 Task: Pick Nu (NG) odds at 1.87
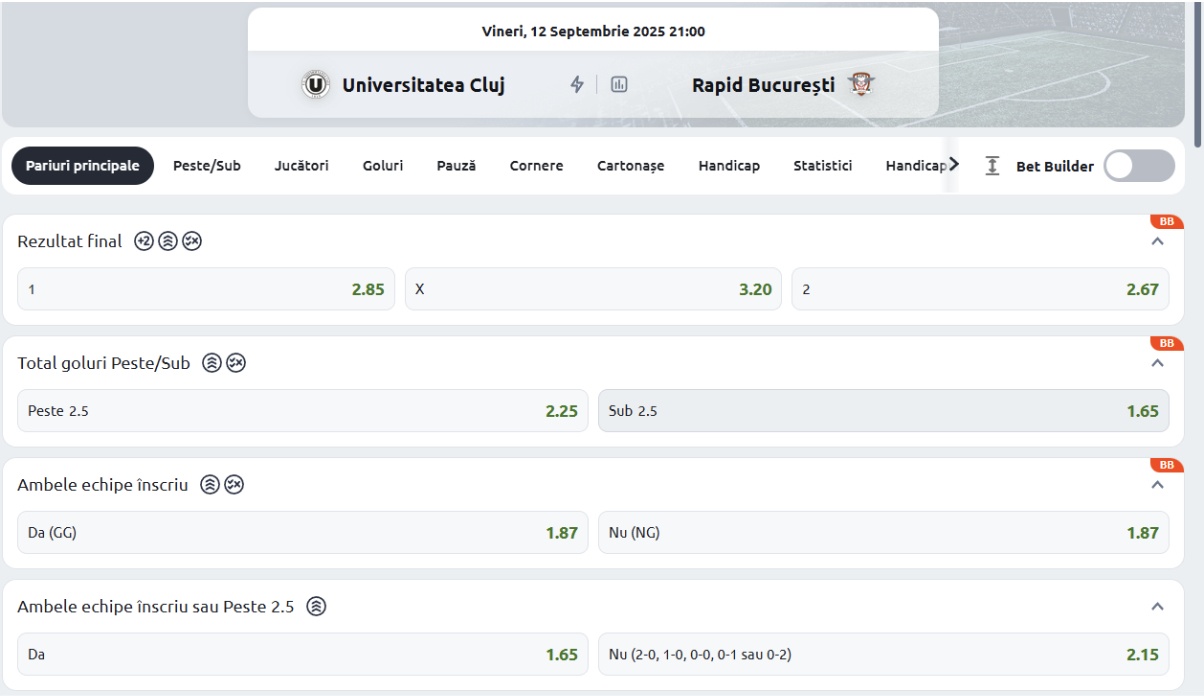883,533
